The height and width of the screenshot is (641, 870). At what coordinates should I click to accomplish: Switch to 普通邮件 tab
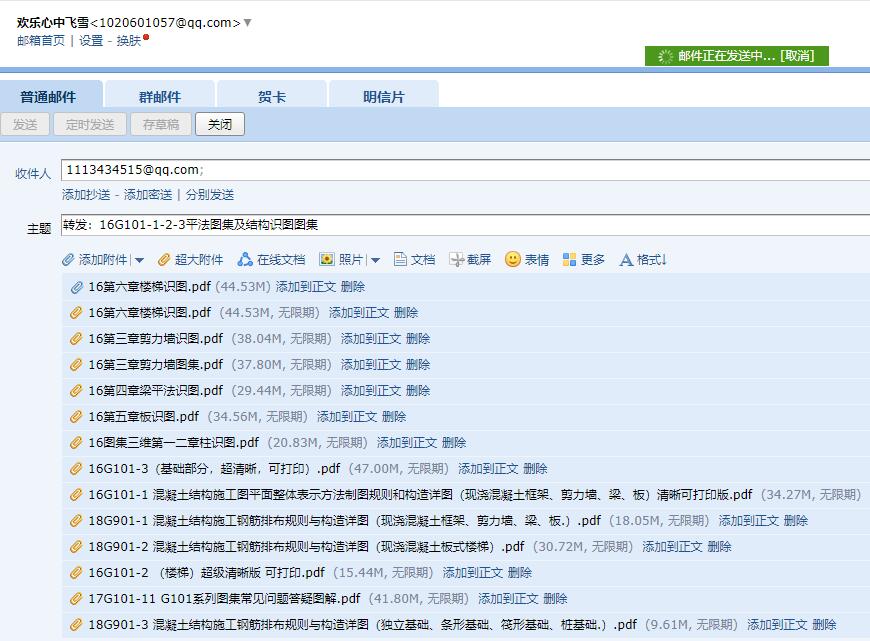(51, 95)
